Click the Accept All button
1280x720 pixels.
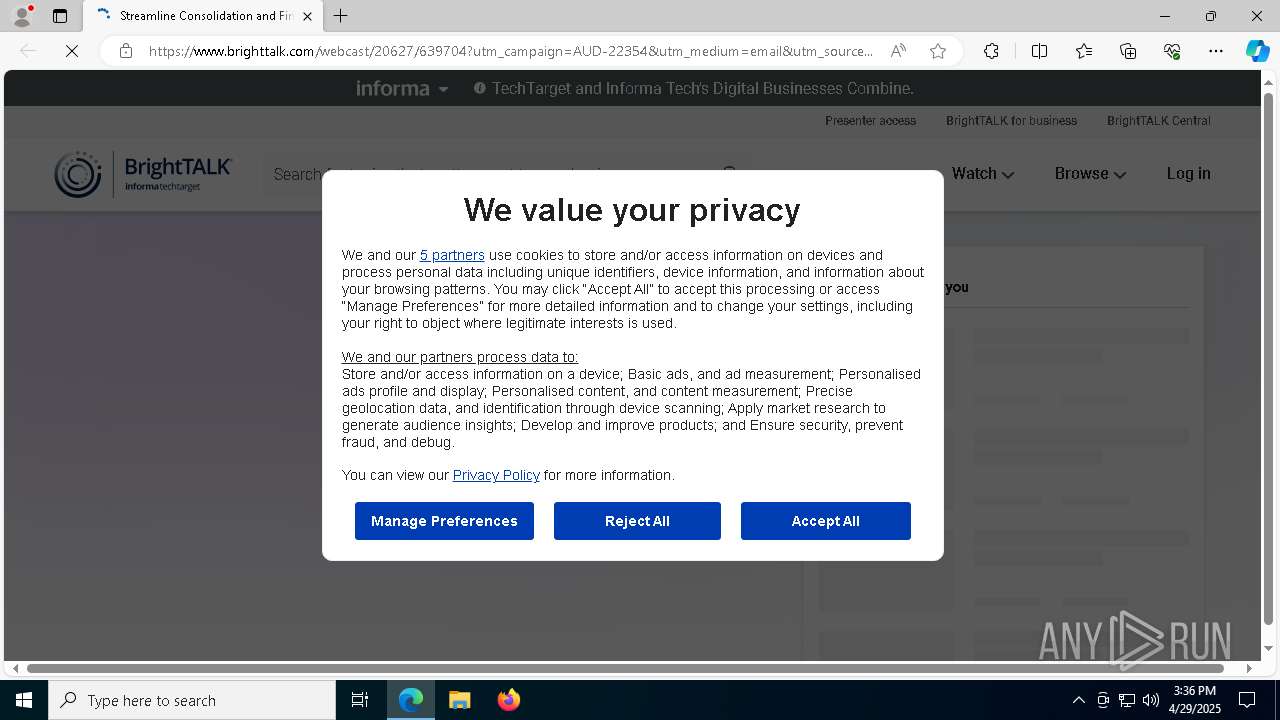(825, 521)
